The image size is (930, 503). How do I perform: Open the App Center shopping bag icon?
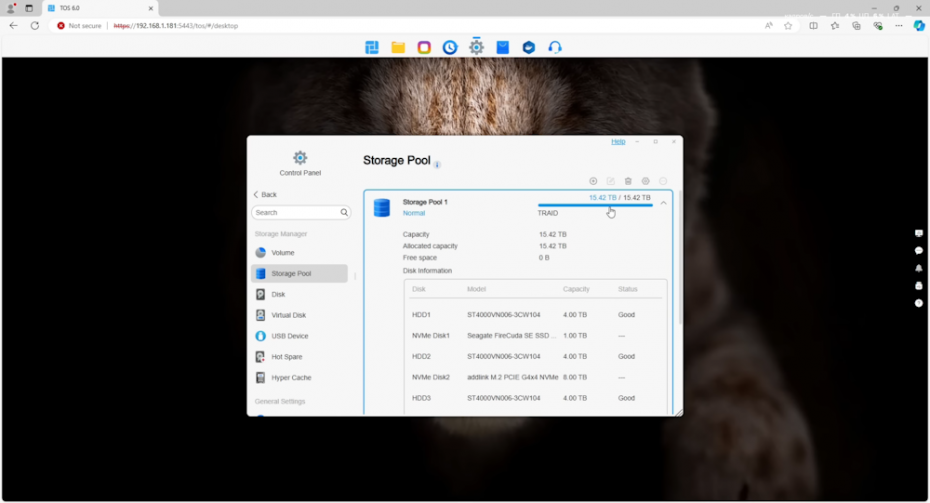click(502, 47)
